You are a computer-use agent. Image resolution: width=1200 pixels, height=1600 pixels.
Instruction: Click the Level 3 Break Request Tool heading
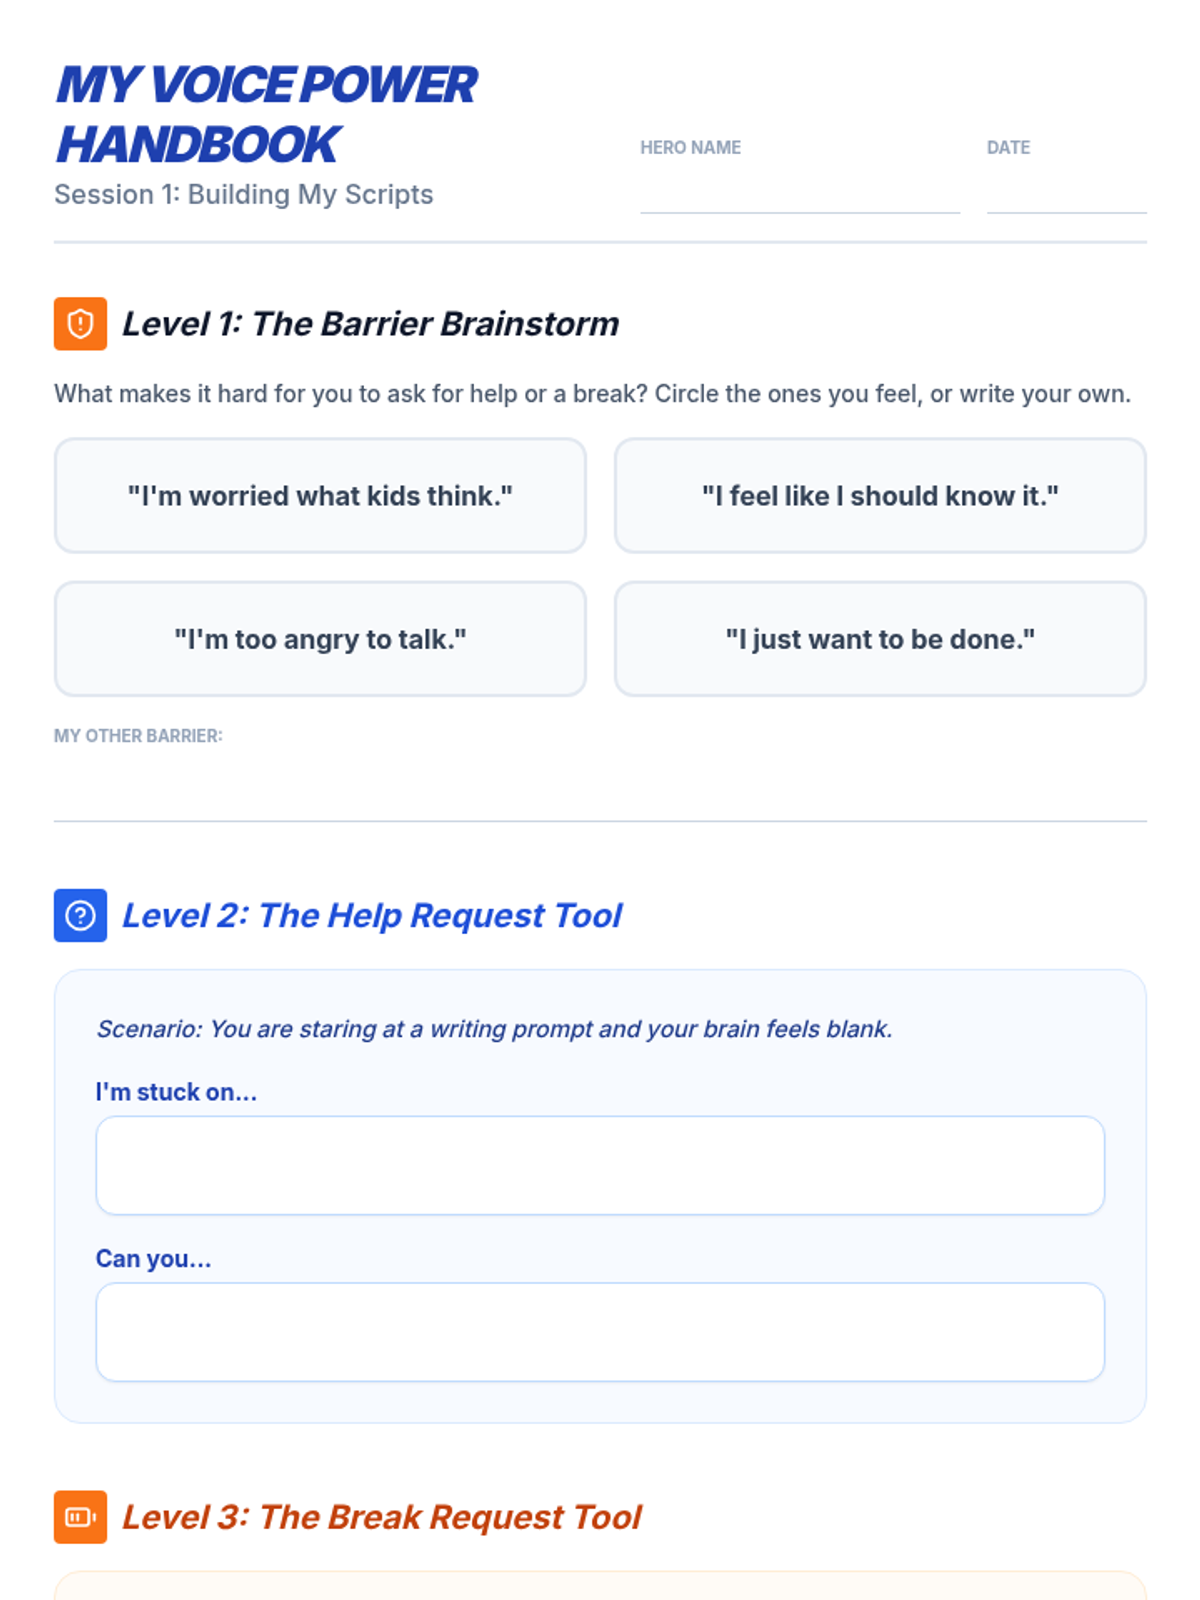(x=381, y=1517)
